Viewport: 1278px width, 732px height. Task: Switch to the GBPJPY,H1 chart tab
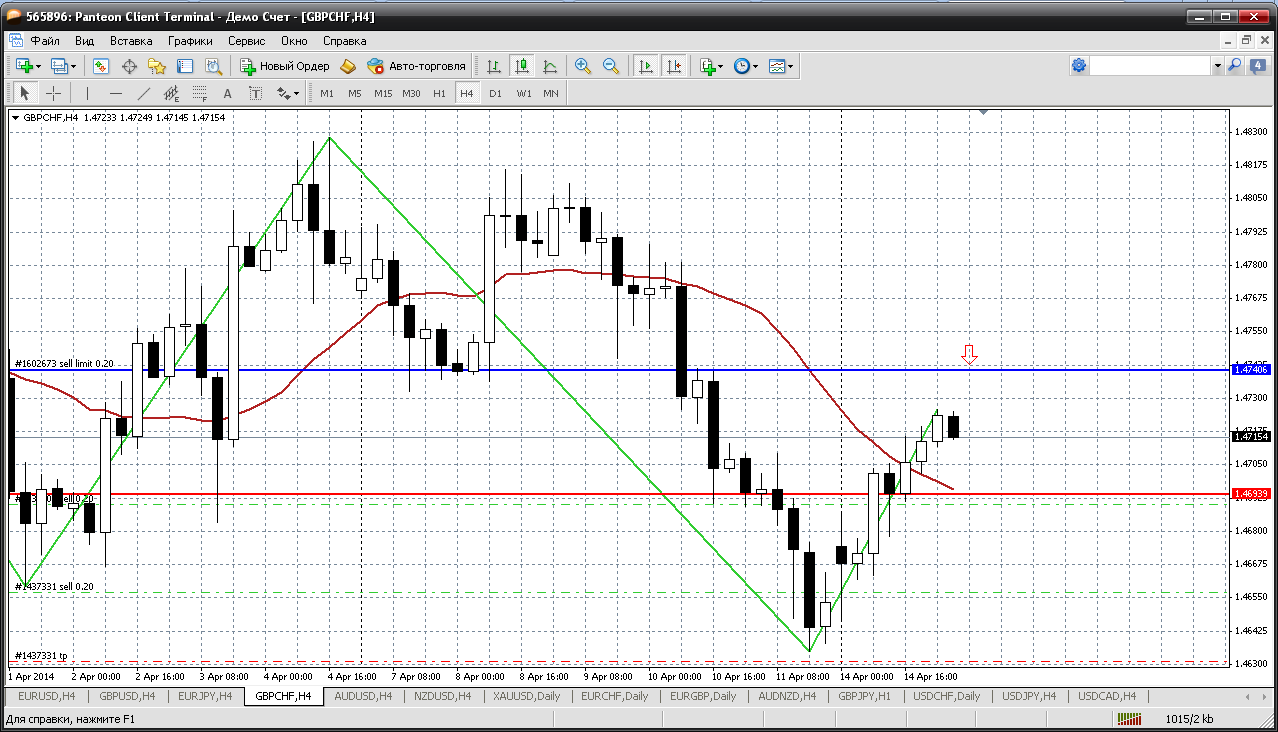point(865,696)
